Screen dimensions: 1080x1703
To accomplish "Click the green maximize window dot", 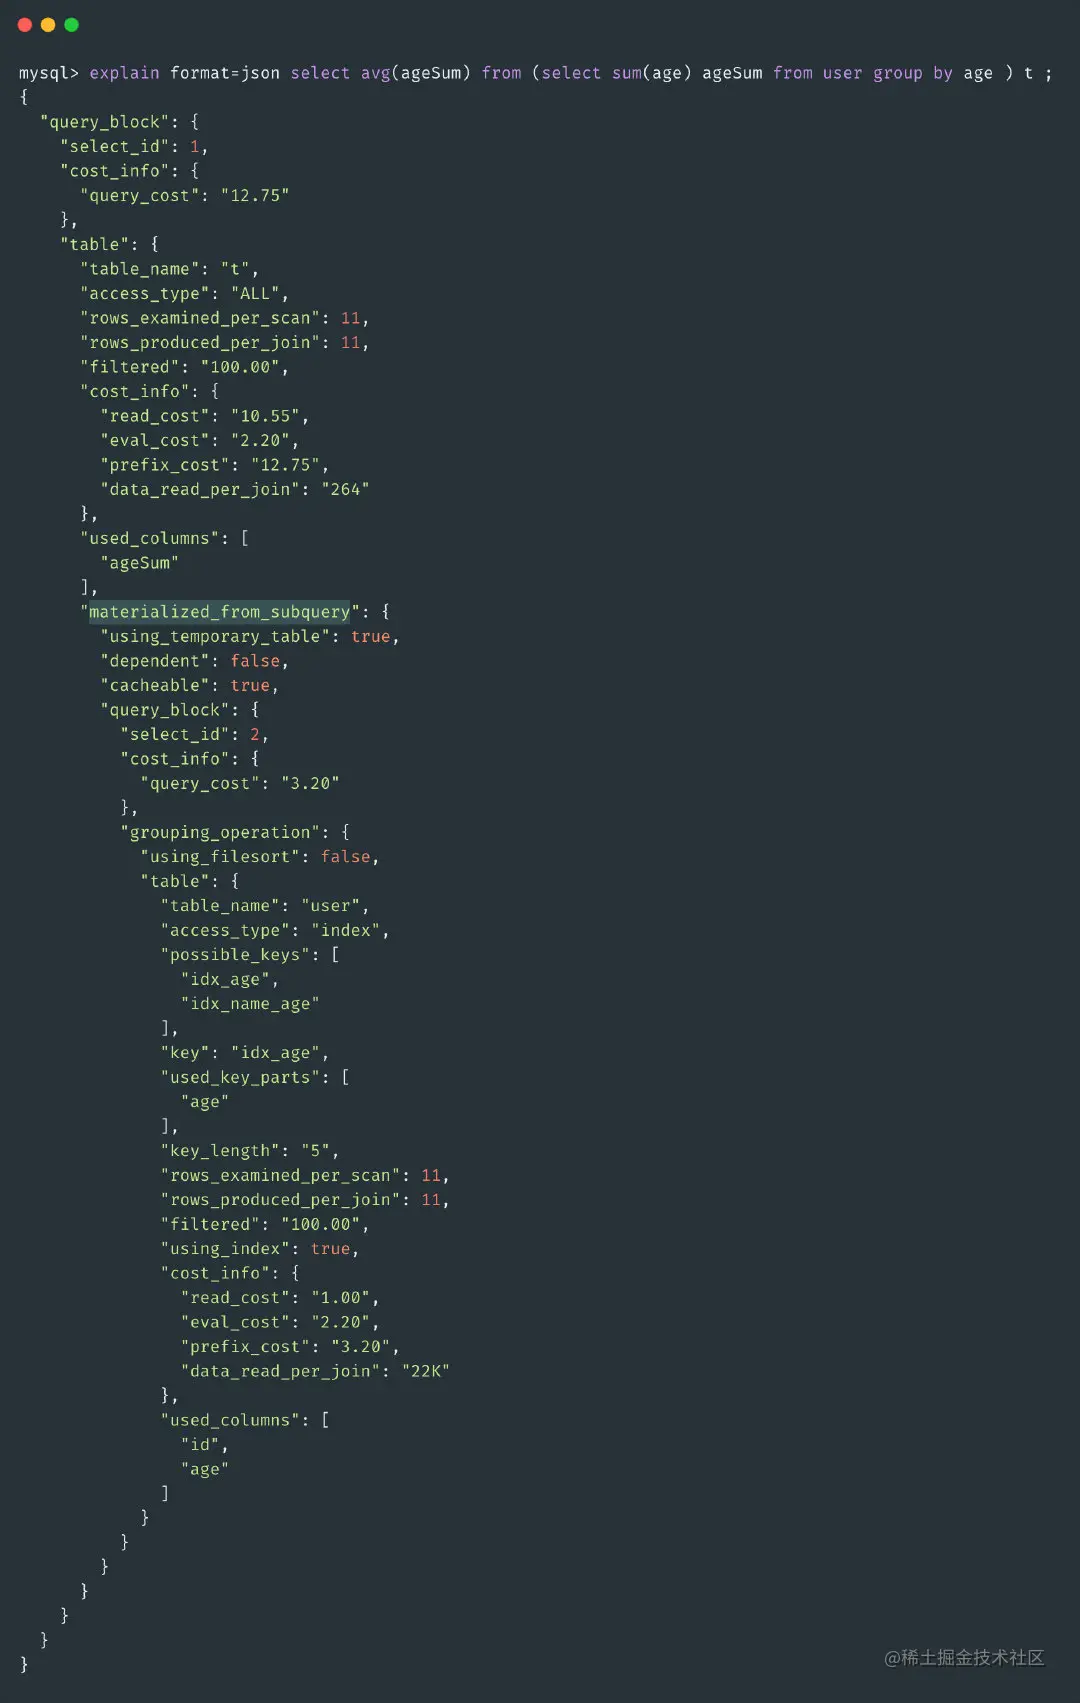I will point(72,25).
